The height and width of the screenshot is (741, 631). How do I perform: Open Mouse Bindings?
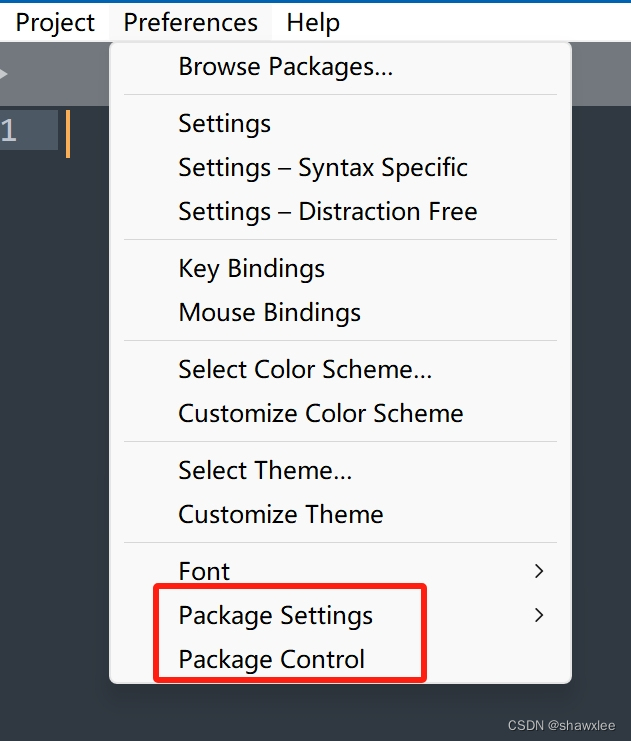pos(340,312)
